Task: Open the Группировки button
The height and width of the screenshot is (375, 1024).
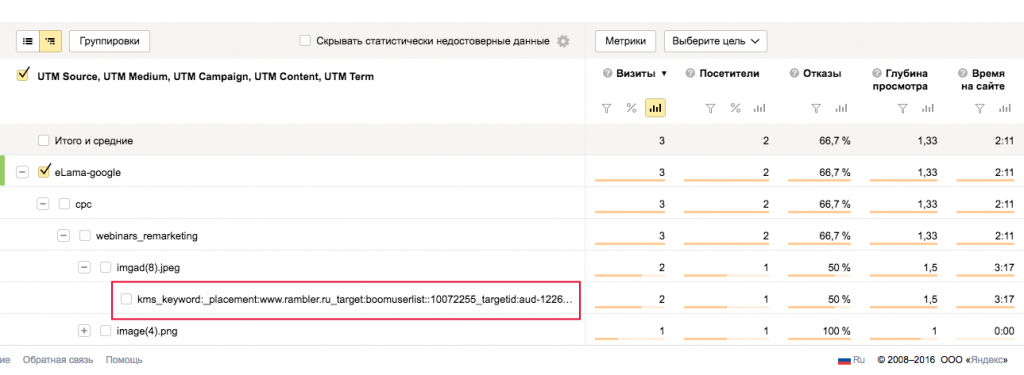Action: pyautogui.click(x=110, y=41)
